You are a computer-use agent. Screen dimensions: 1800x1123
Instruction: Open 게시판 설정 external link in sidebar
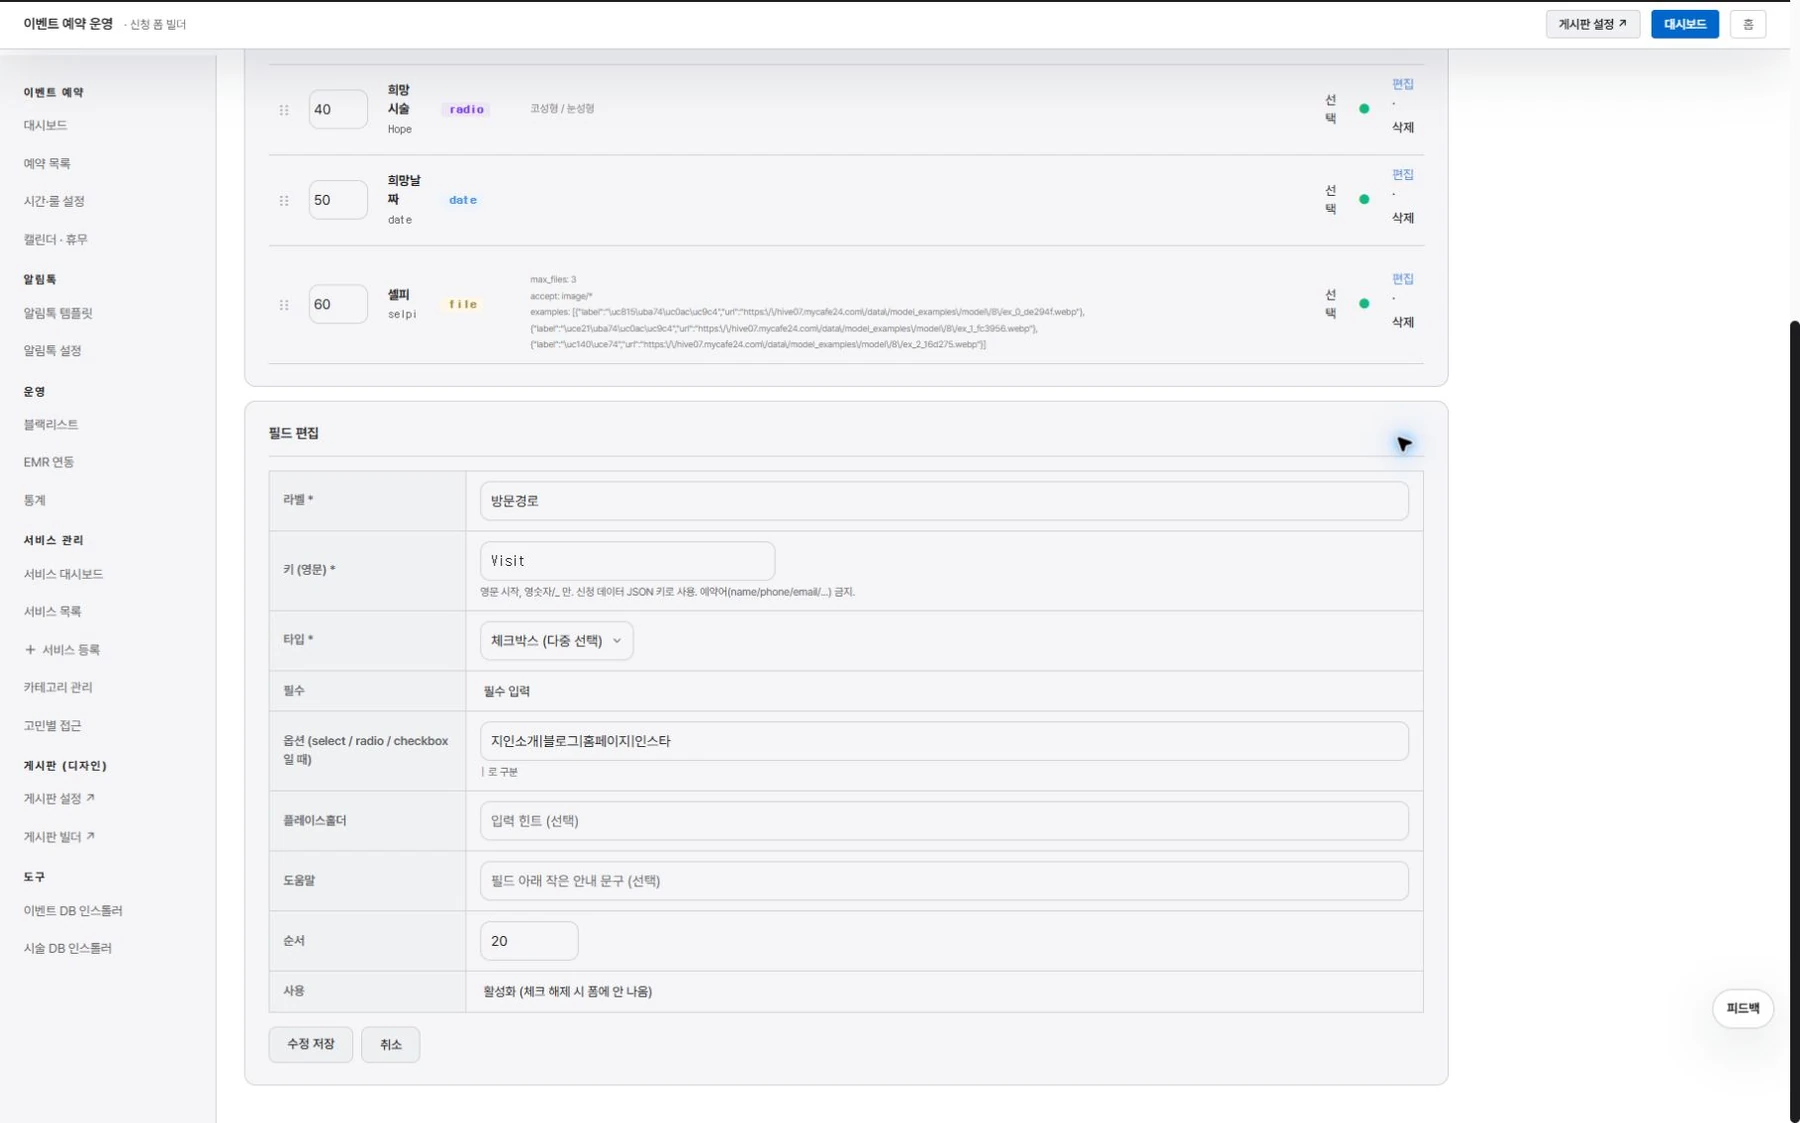(x=59, y=798)
